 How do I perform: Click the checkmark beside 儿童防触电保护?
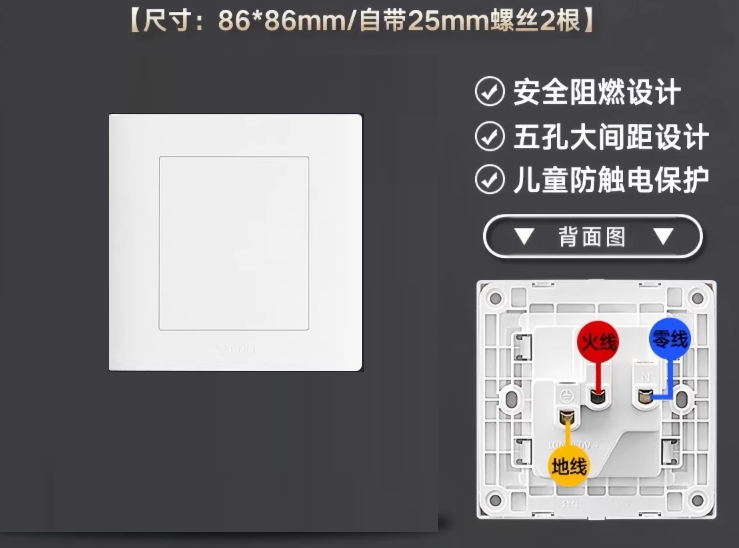point(490,180)
